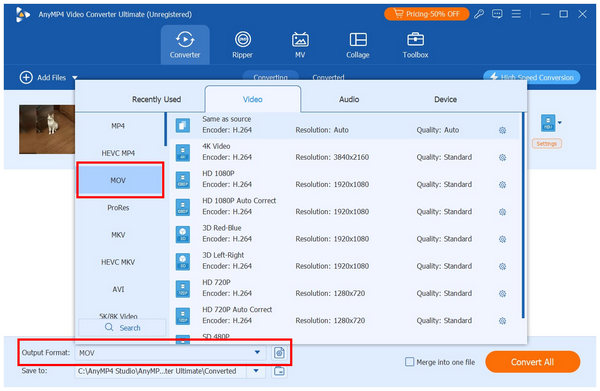Switch to the Recently Used tab
The height and width of the screenshot is (391, 600).
pos(157,99)
